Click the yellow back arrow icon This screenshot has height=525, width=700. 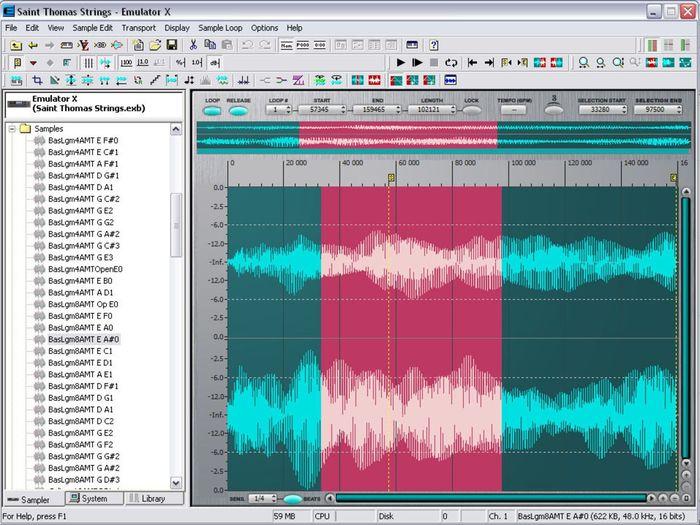(x=33, y=45)
